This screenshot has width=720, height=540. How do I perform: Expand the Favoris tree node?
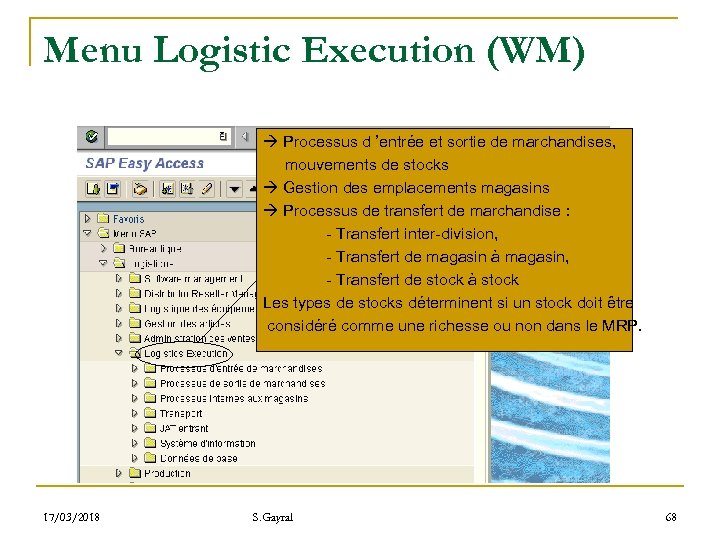pyautogui.click(x=88, y=219)
